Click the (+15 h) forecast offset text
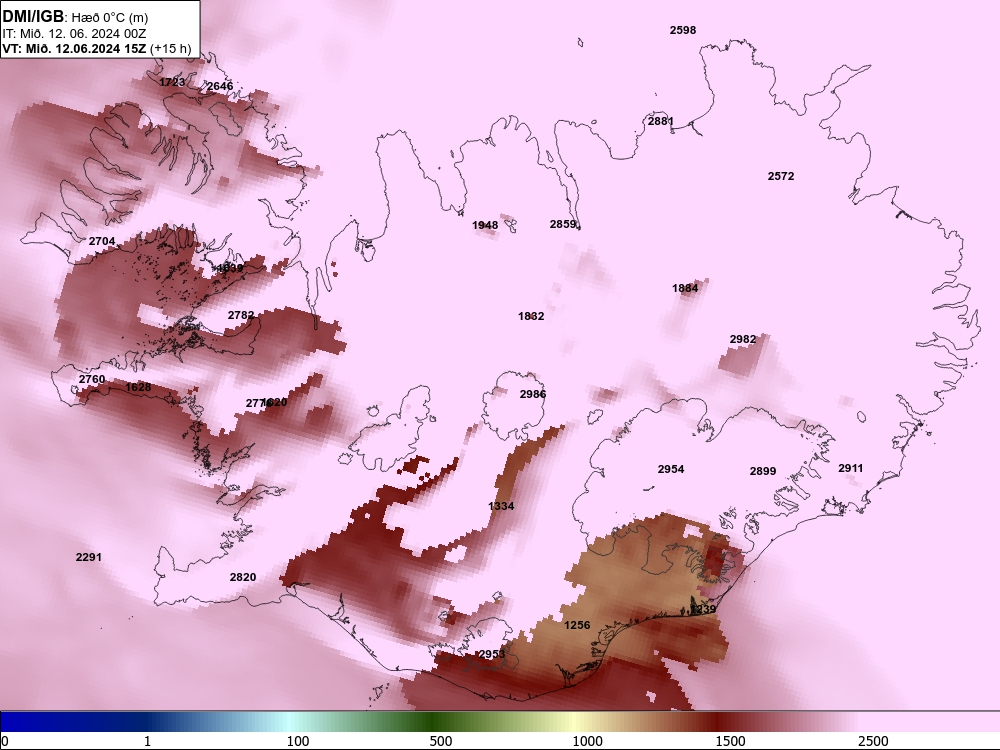 pyautogui.click(x=170, y=48)
